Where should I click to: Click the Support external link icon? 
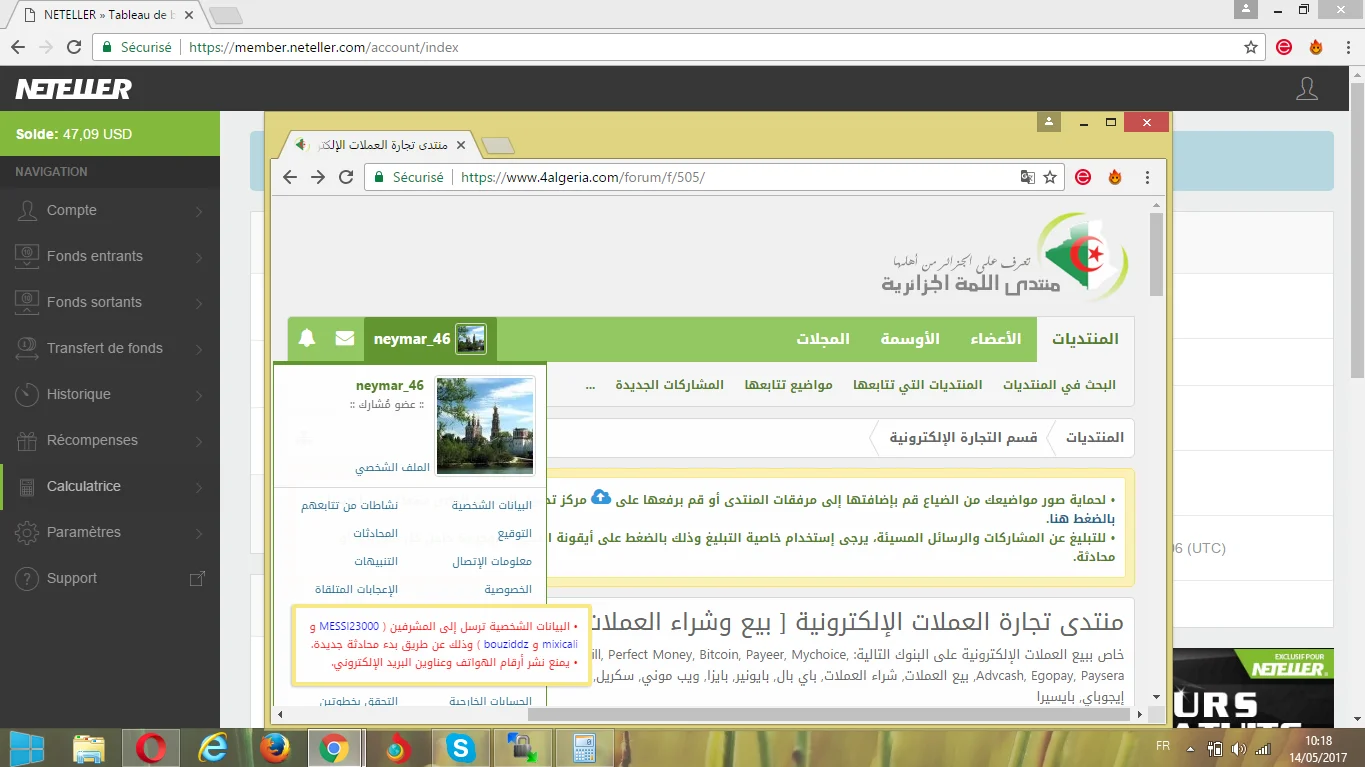click(197, 578)
